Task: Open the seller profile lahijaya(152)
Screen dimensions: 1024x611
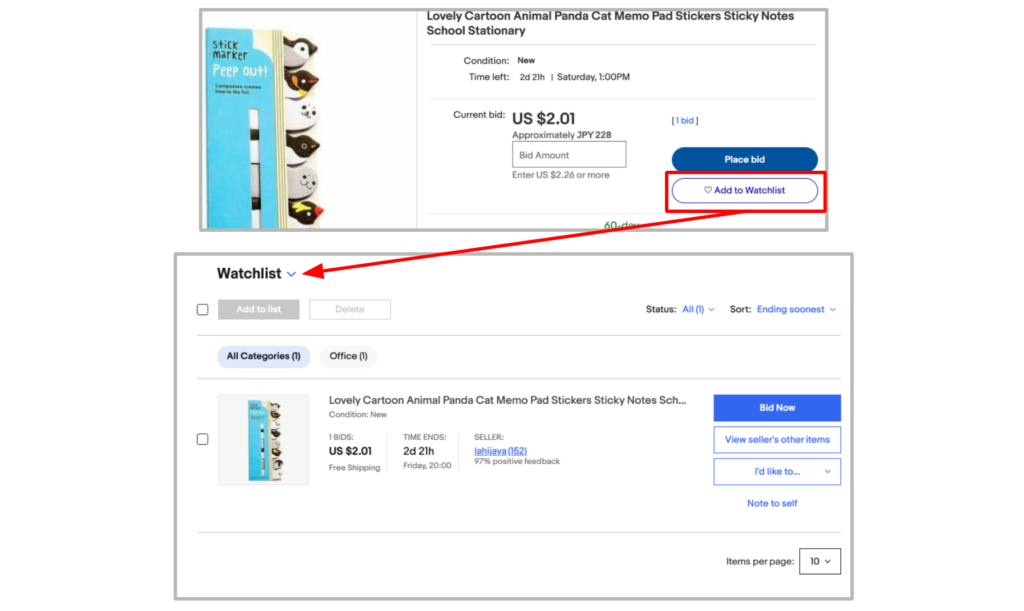Action: (x=500, y=450)
